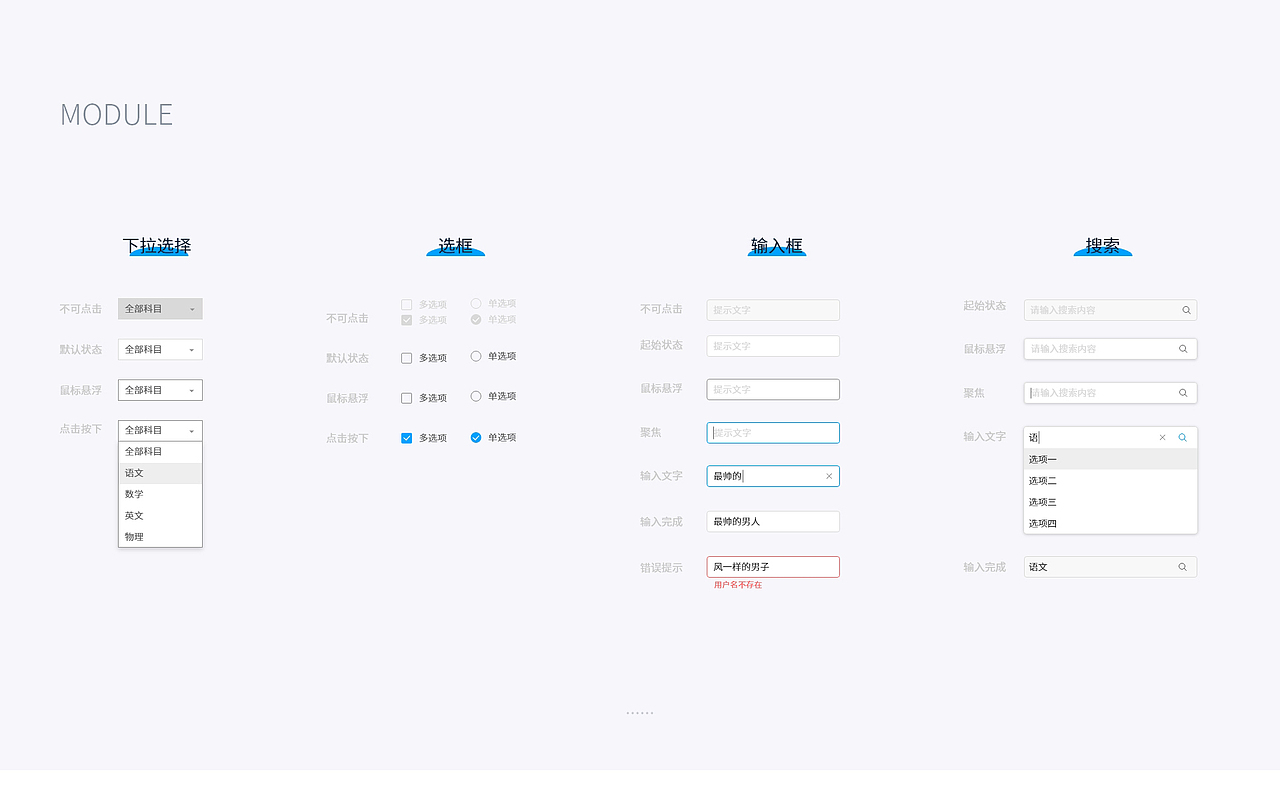Select the 默认状态 单选项 radio button
The image size is (1280, 811).
476,356
